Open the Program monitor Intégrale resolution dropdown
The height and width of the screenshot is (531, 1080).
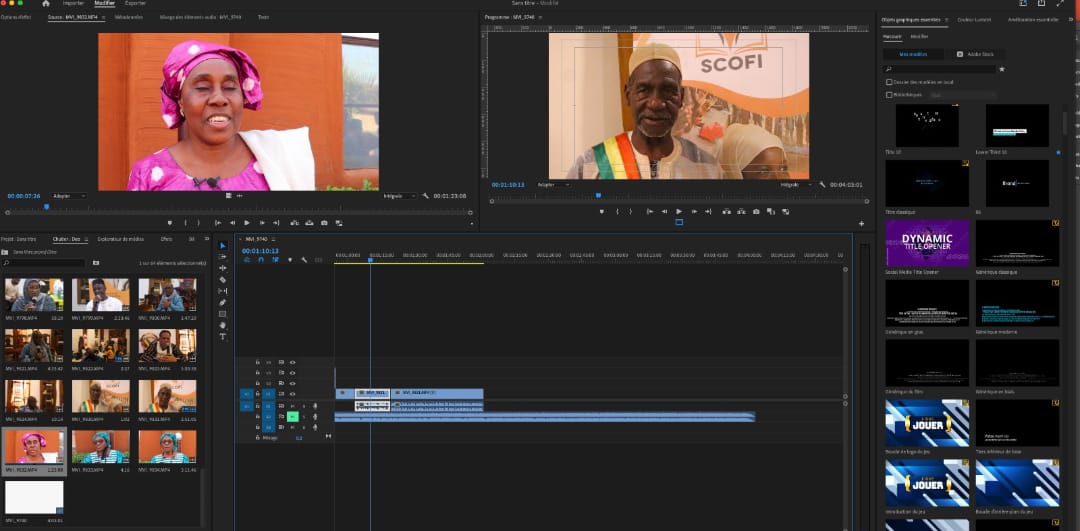click(795, 184)
